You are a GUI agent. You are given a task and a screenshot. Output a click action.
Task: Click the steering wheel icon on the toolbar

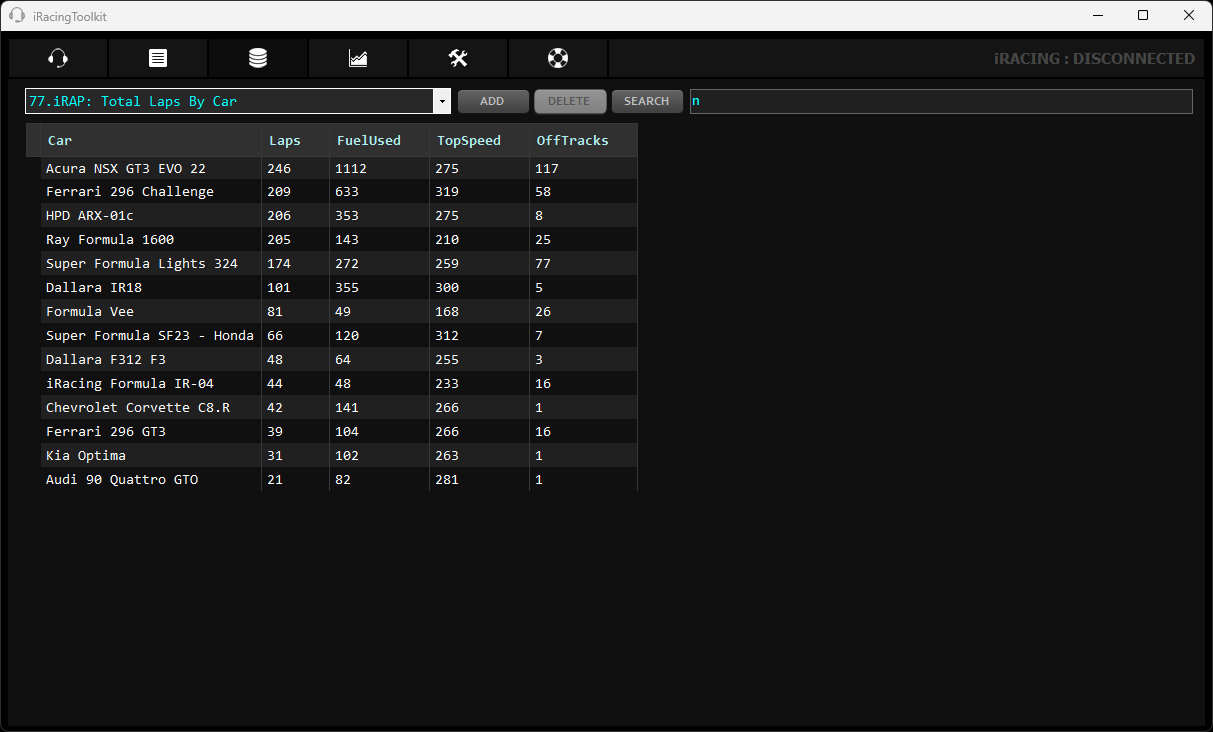(557, 58)
